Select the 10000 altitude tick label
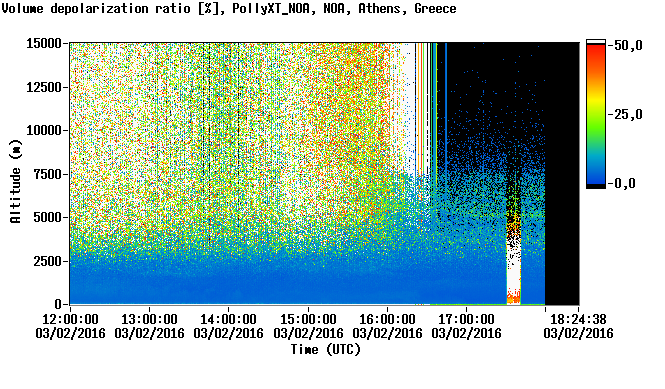 click(x=44, y=131)
